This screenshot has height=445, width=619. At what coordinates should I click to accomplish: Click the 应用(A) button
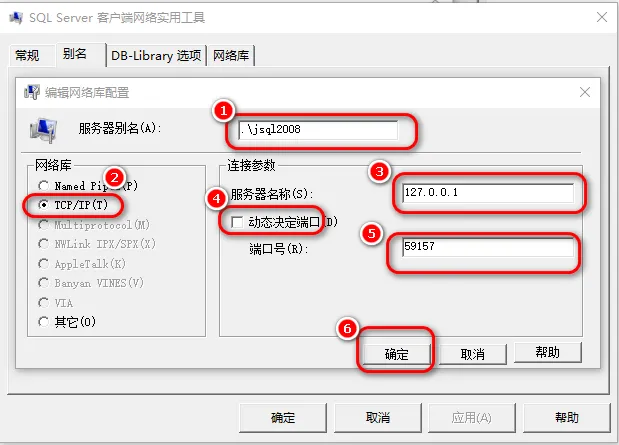click(472, 418)
